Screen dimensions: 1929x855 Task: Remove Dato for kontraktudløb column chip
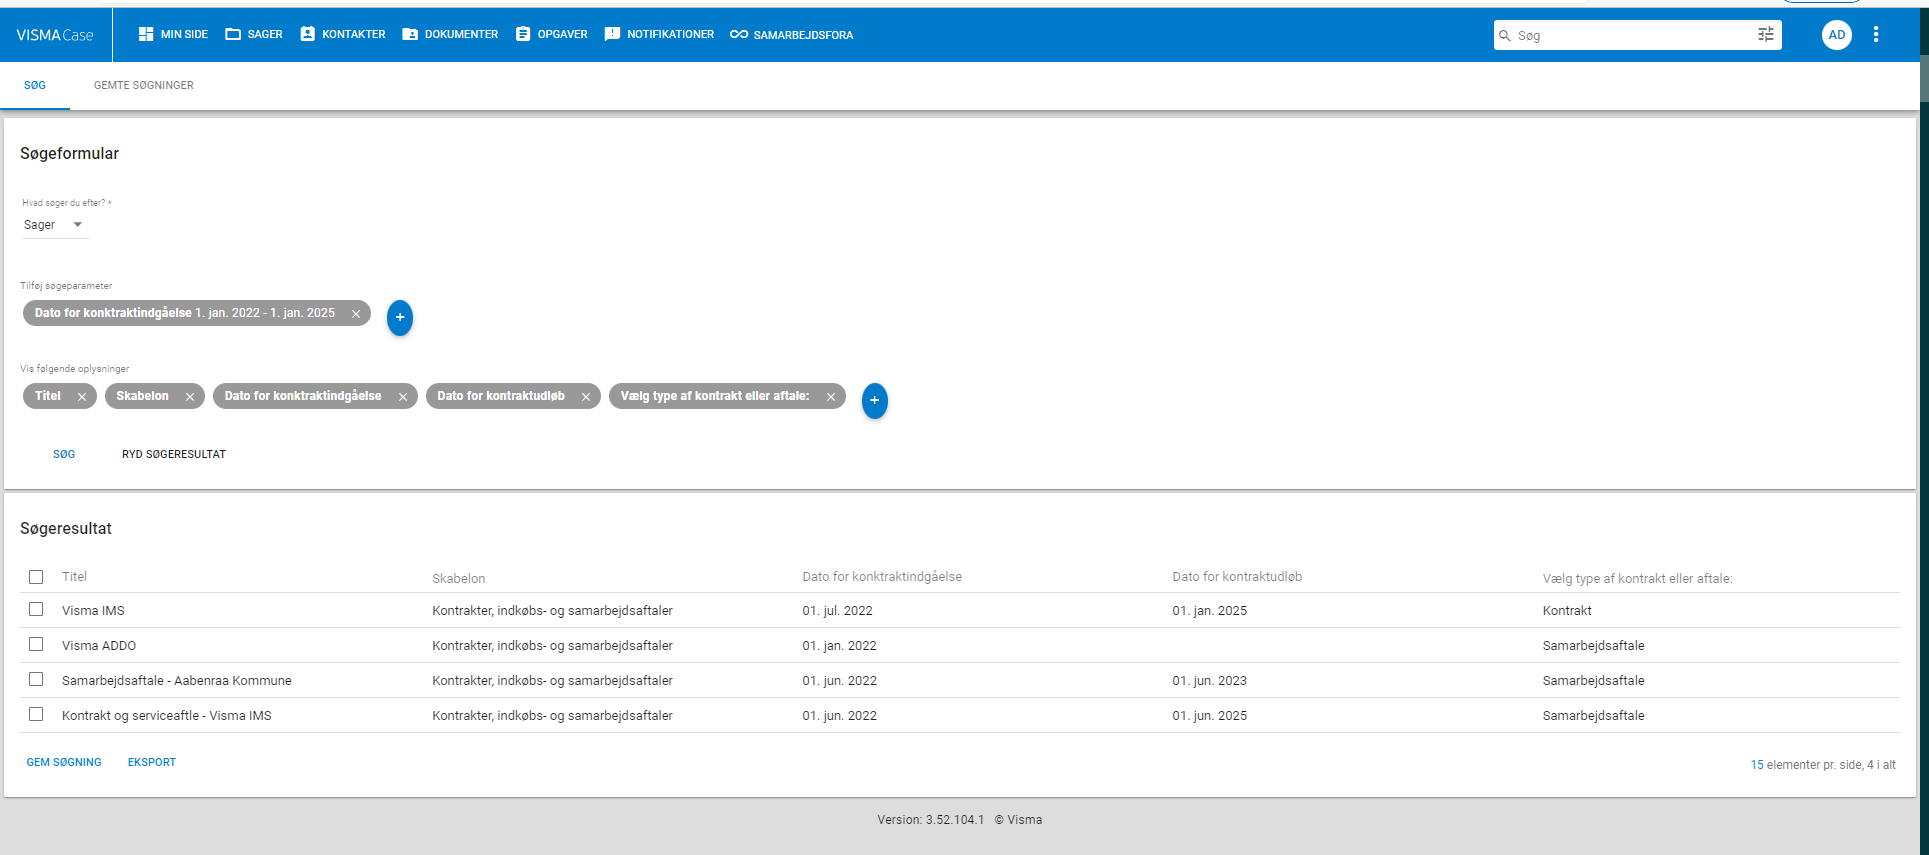tap(586, 397)
